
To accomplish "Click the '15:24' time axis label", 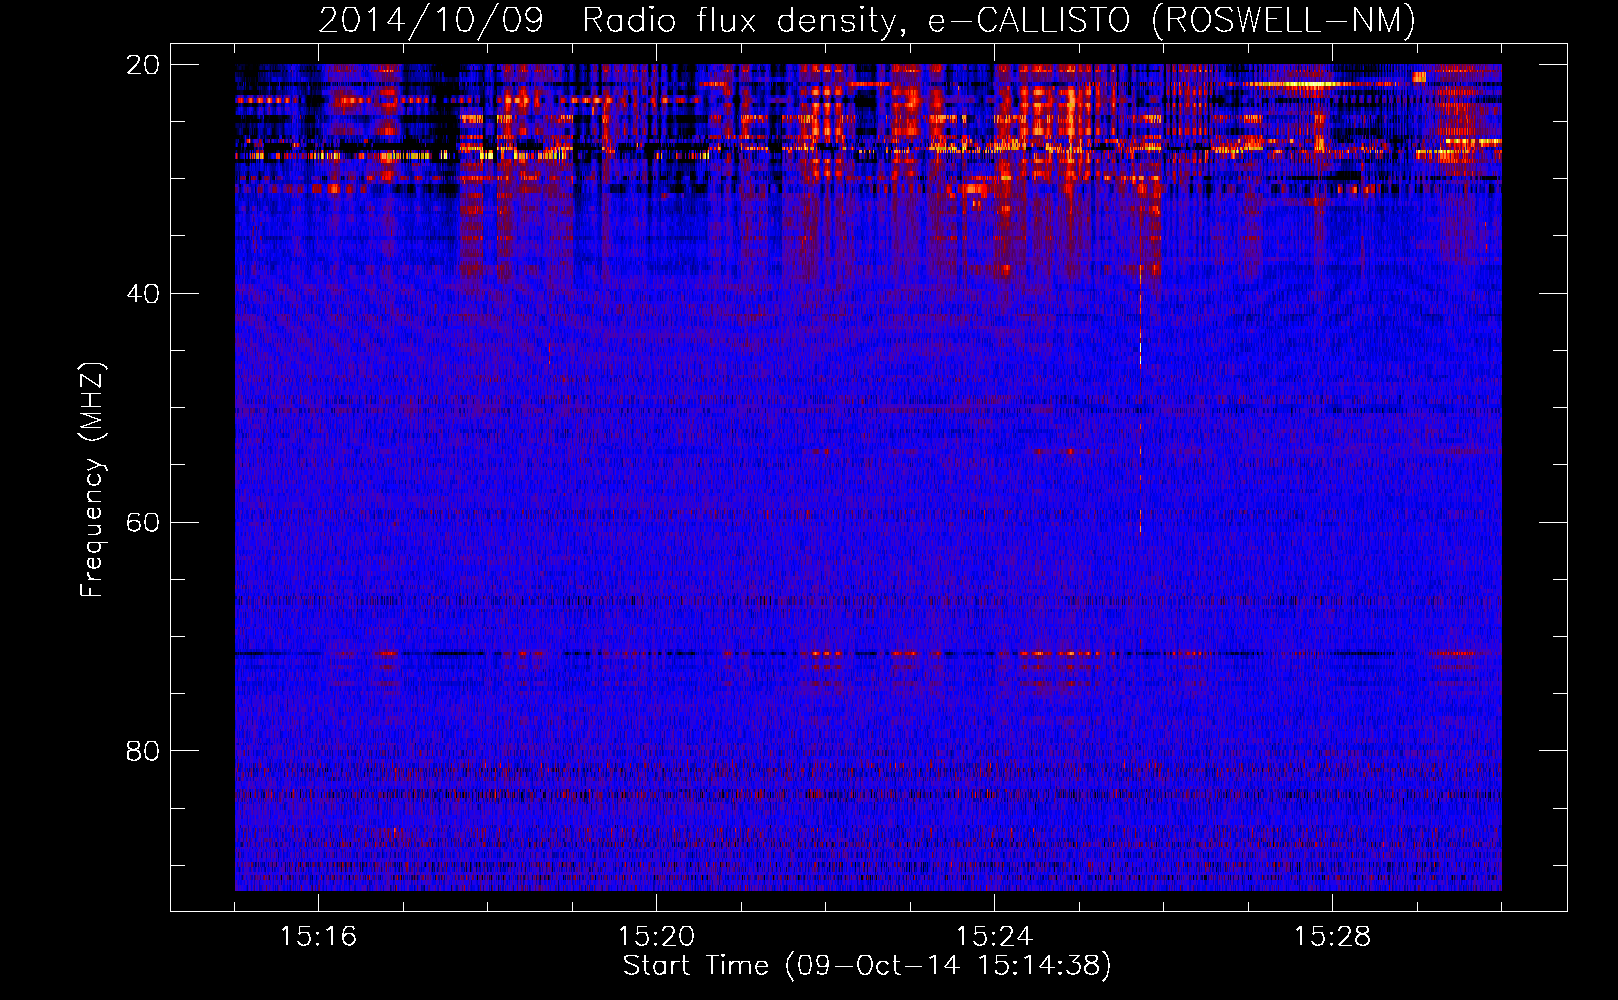I will click(x=994, y=937).
